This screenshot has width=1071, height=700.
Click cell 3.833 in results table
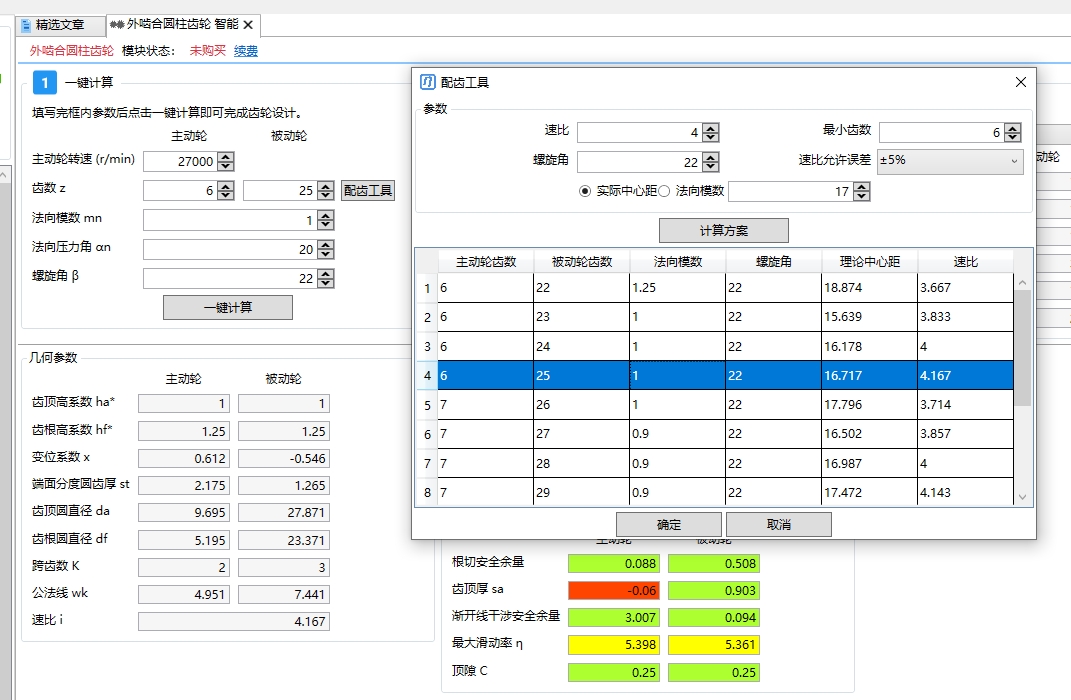pos(964,317)
